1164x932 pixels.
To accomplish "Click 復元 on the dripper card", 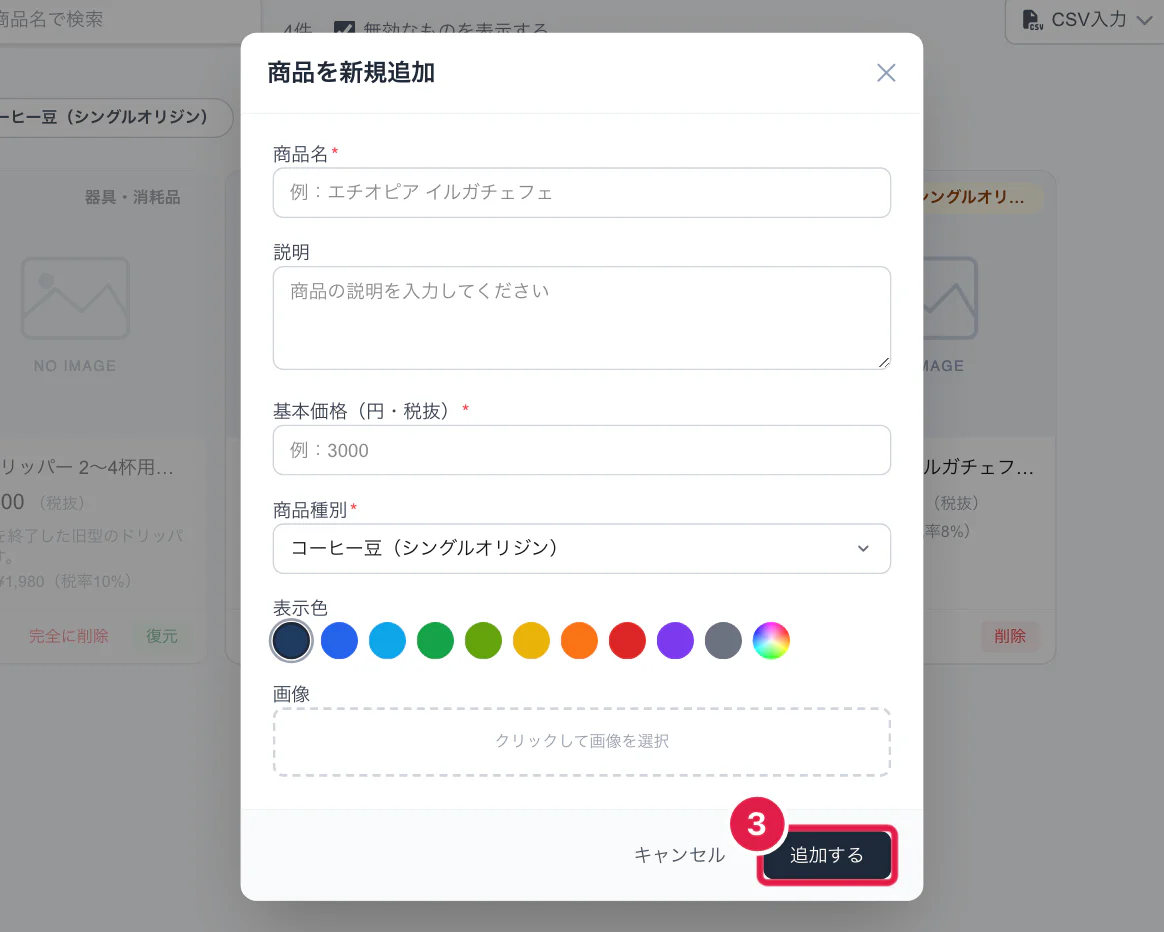I will 162,636.
